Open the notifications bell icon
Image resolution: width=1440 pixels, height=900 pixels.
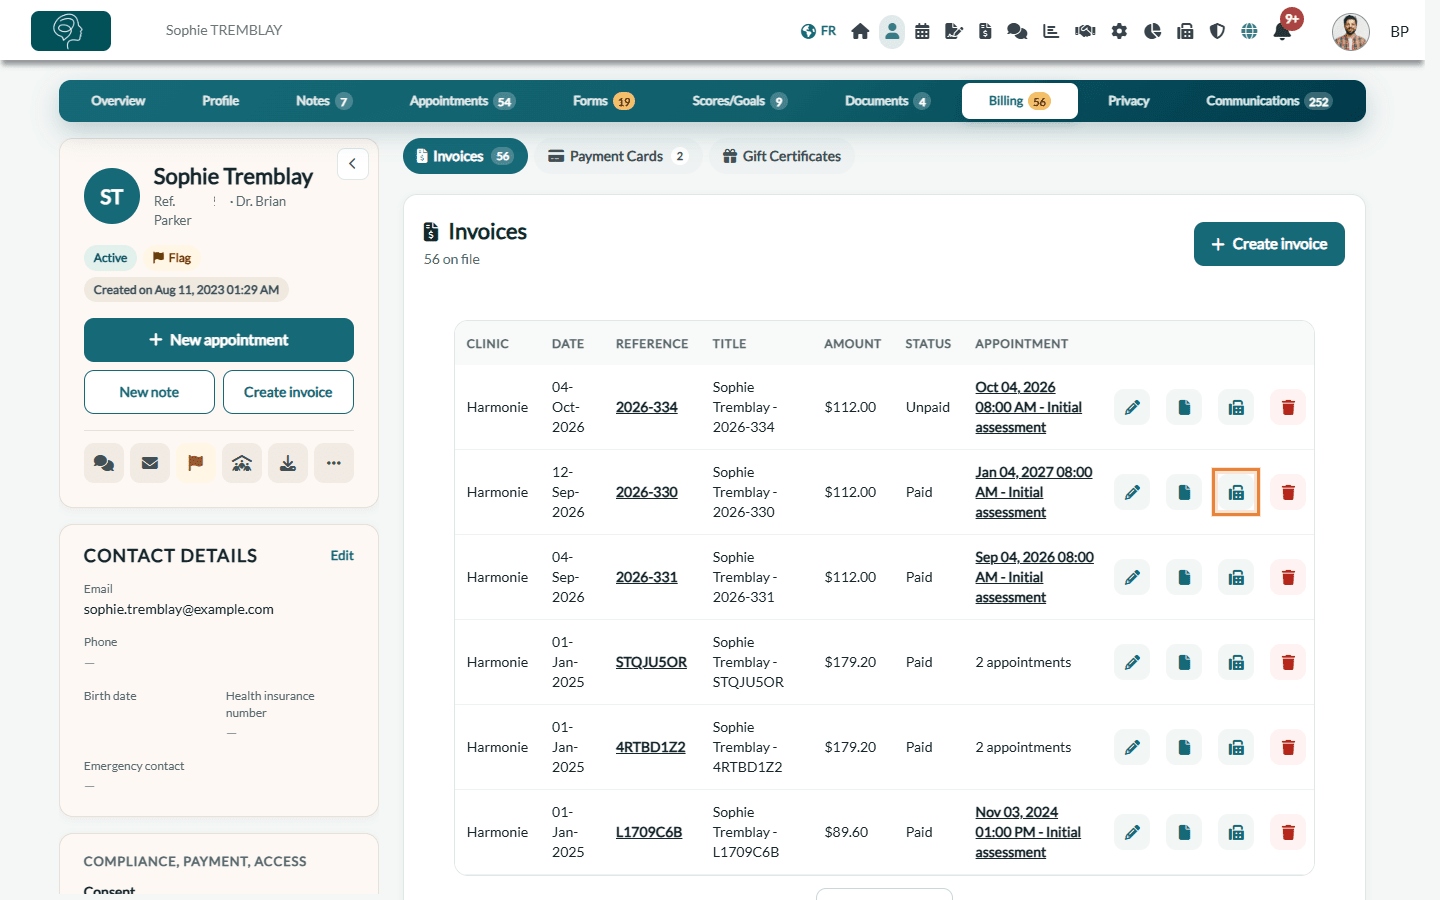[x=1282, y=31]
